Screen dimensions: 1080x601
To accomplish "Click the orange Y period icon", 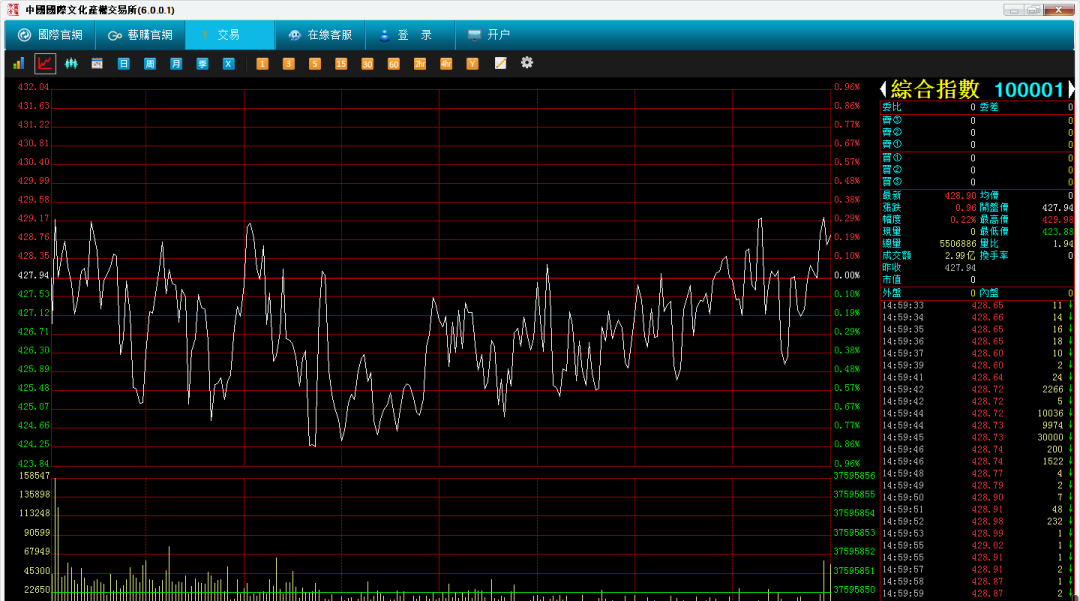I will click(472, 63).
